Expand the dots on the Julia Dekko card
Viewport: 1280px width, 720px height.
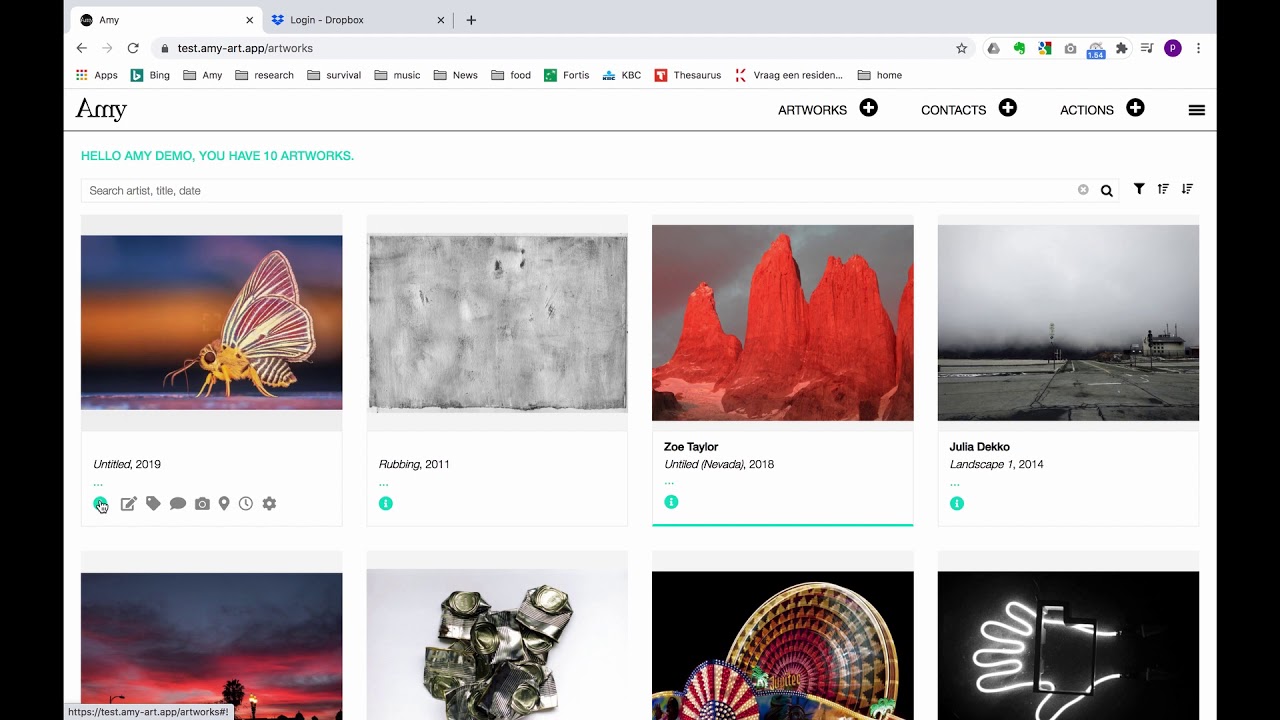pyautogui.click(x=955, y=485)
